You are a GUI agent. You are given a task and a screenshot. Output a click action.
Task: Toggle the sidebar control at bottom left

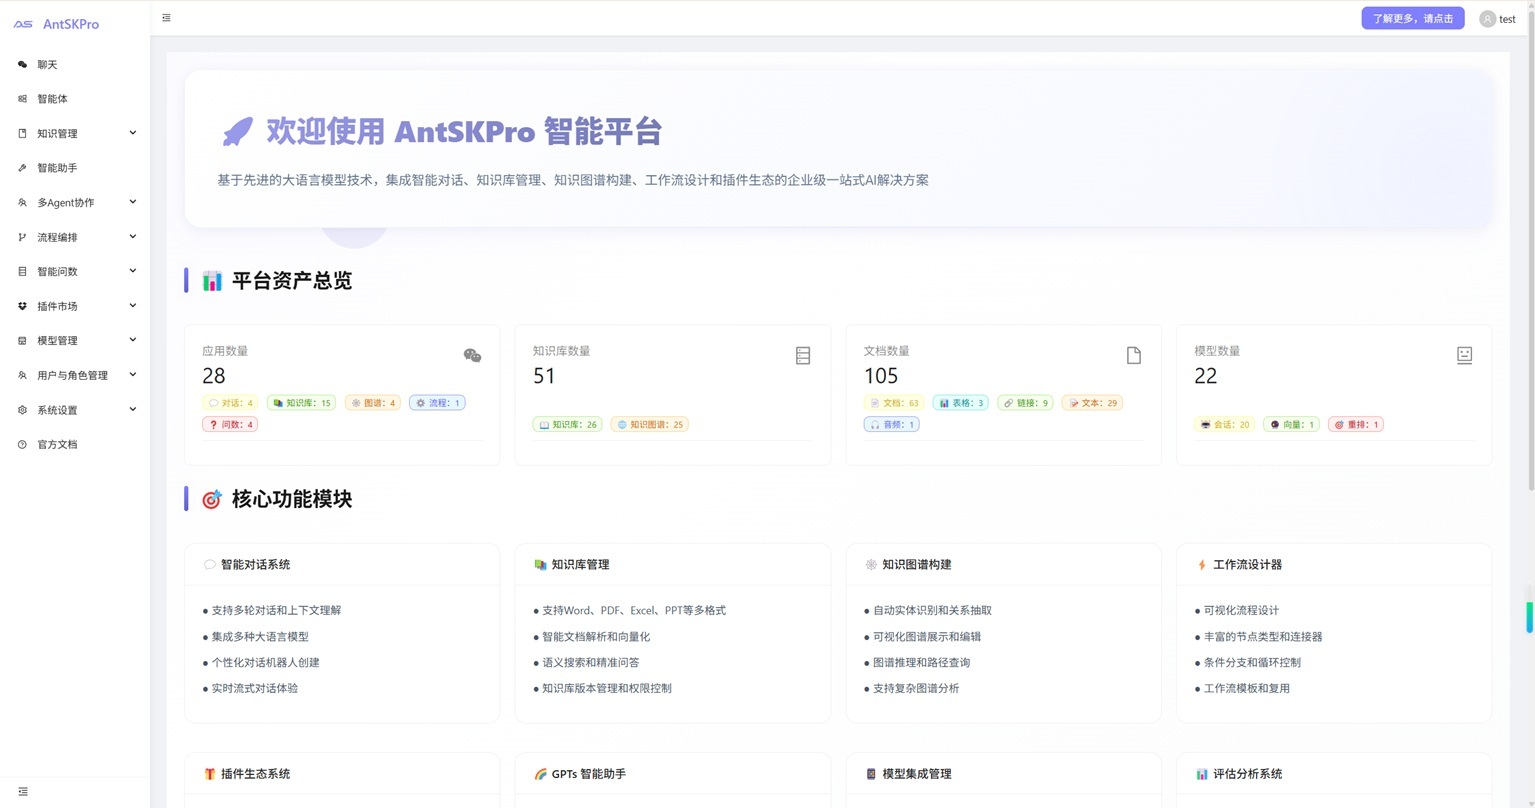pyautogui.click(x=23, y=791)
